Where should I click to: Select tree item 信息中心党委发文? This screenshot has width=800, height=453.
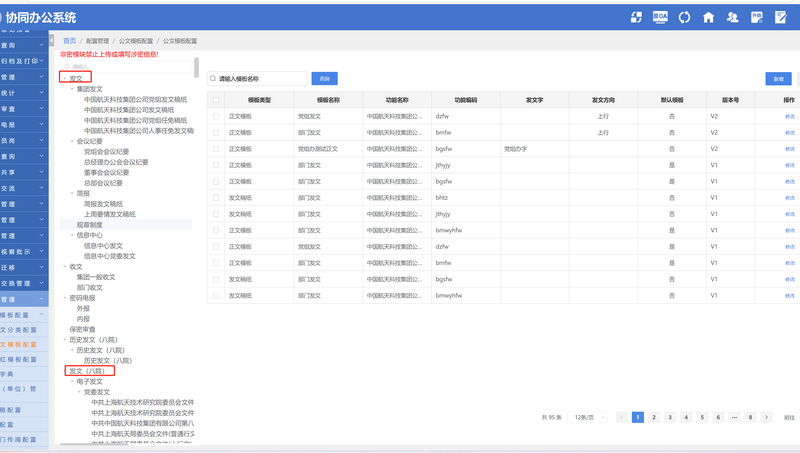coord(110,256)
